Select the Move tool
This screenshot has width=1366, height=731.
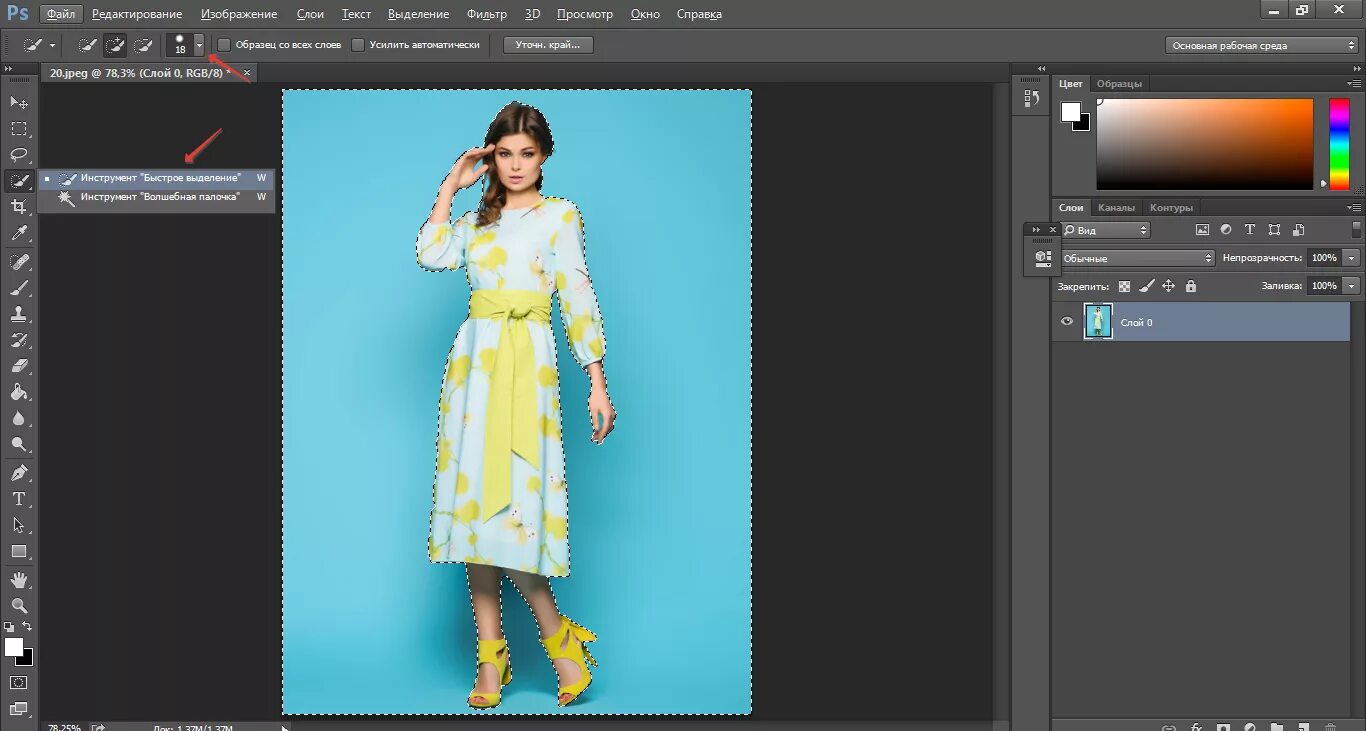click(x=18, y=102)
